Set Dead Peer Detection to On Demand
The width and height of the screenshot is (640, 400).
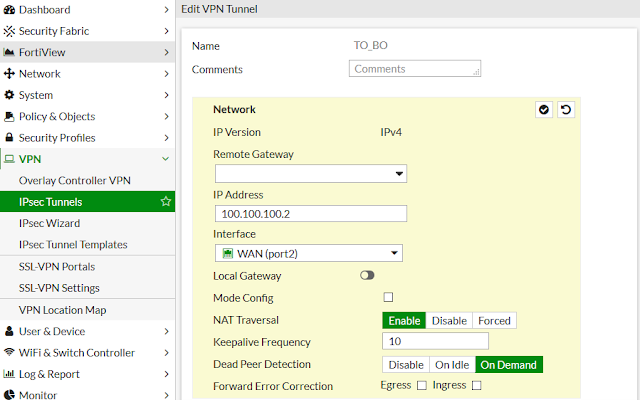tap(509, 364)
